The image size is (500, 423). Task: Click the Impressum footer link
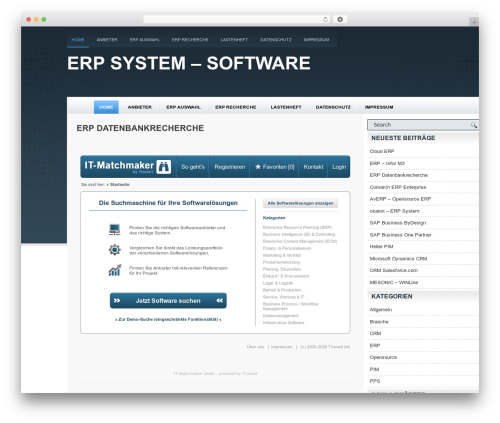[281, 347]
